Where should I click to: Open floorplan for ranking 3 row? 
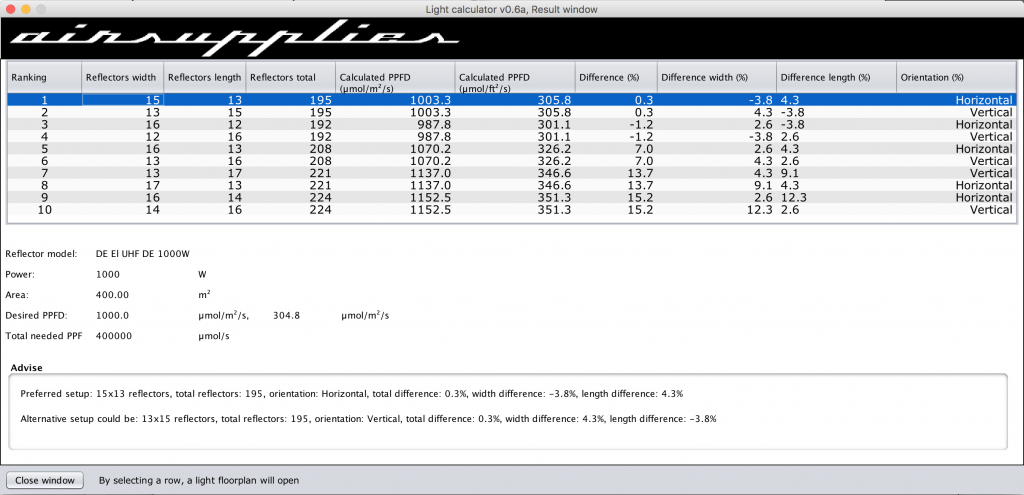click(500, 125)
